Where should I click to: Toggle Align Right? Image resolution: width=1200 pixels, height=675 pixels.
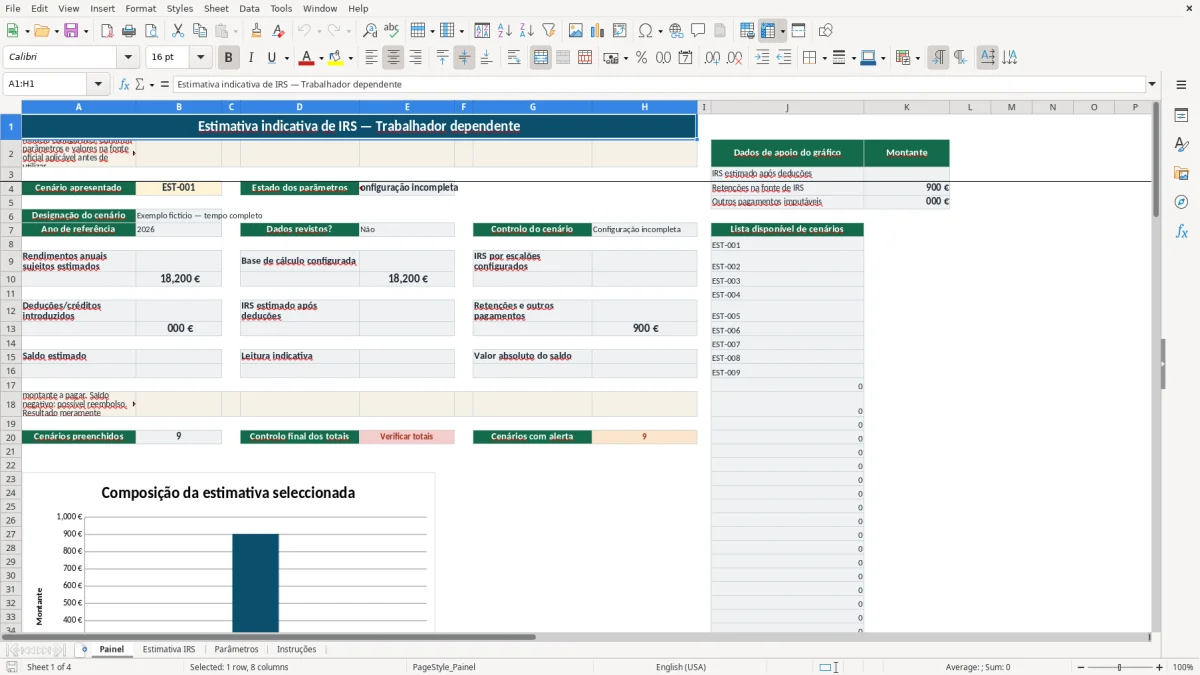click(416, 58)
